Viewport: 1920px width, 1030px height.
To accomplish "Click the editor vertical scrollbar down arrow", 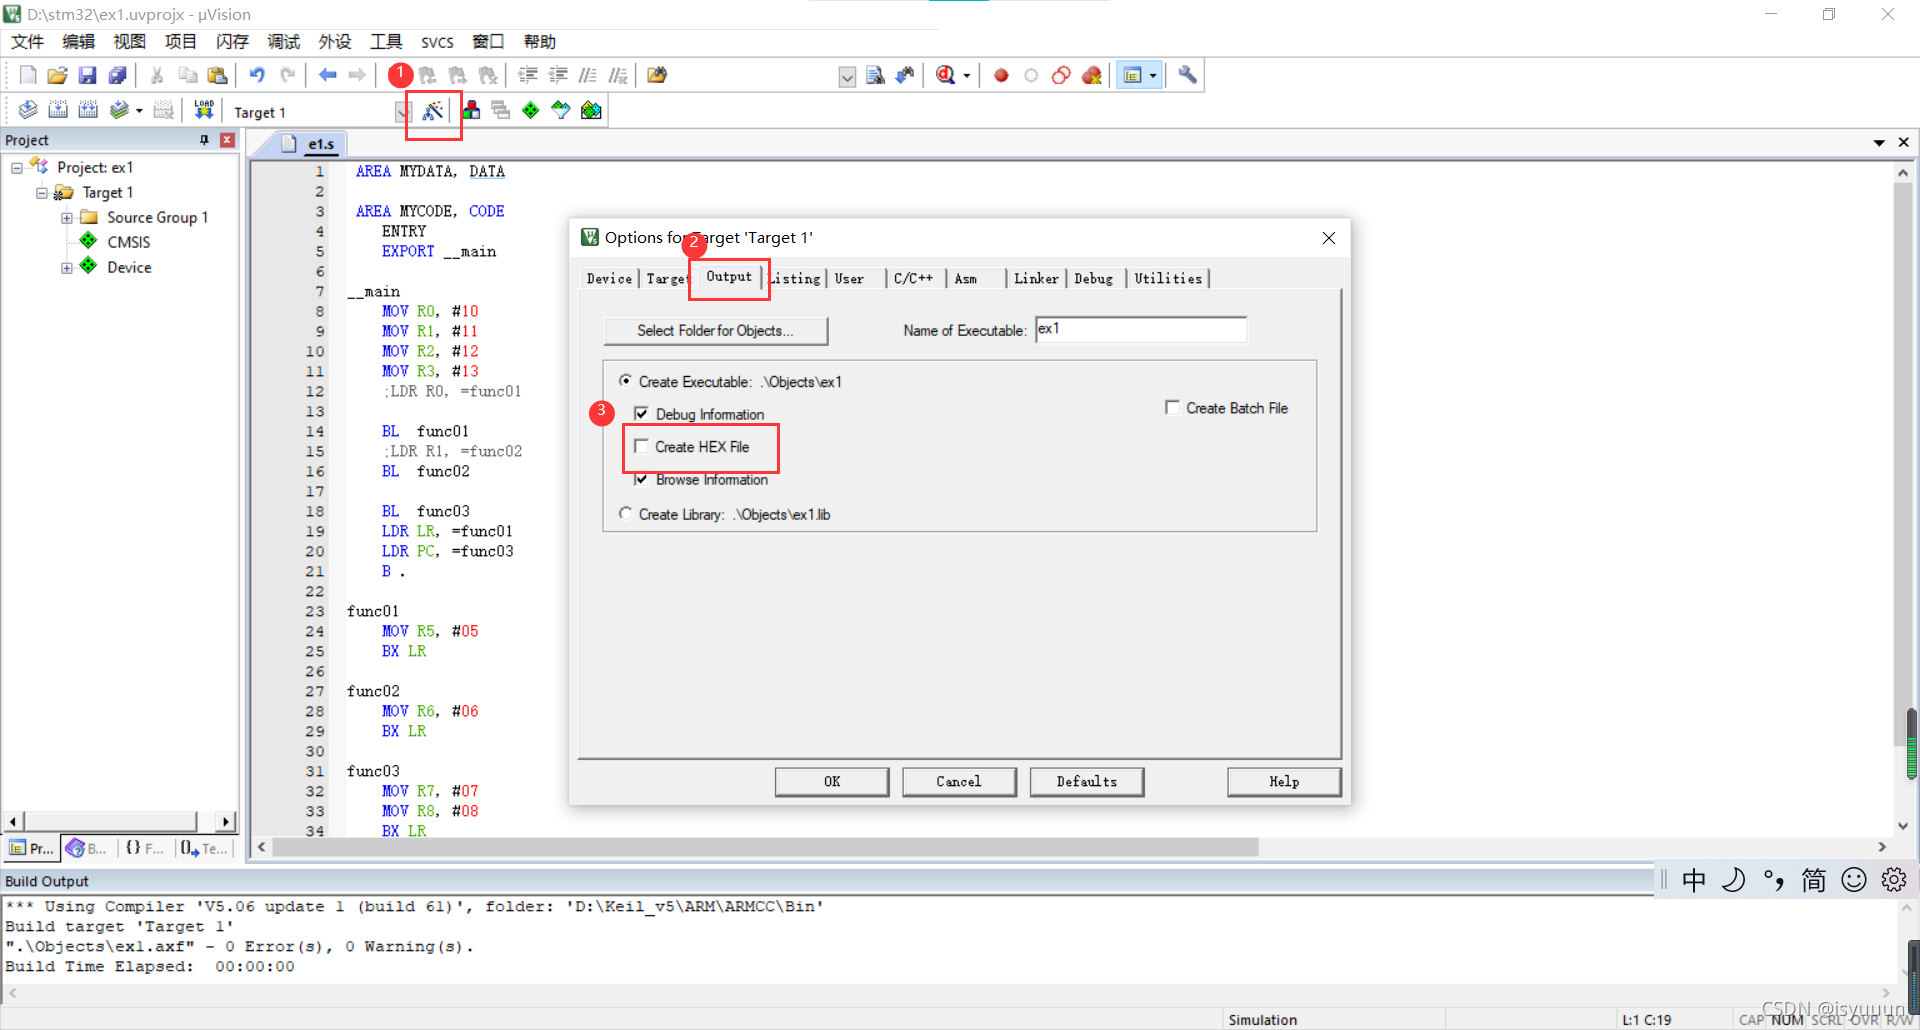I will (x=1903, y=826).
